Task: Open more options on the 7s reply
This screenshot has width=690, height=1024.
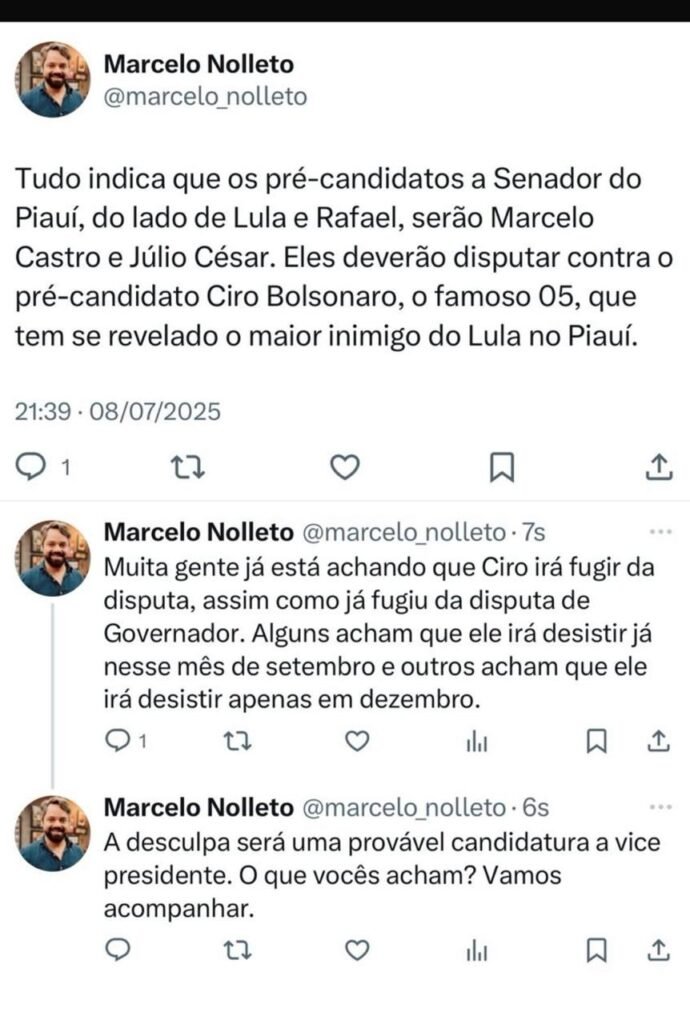Action: click(661, 531)
